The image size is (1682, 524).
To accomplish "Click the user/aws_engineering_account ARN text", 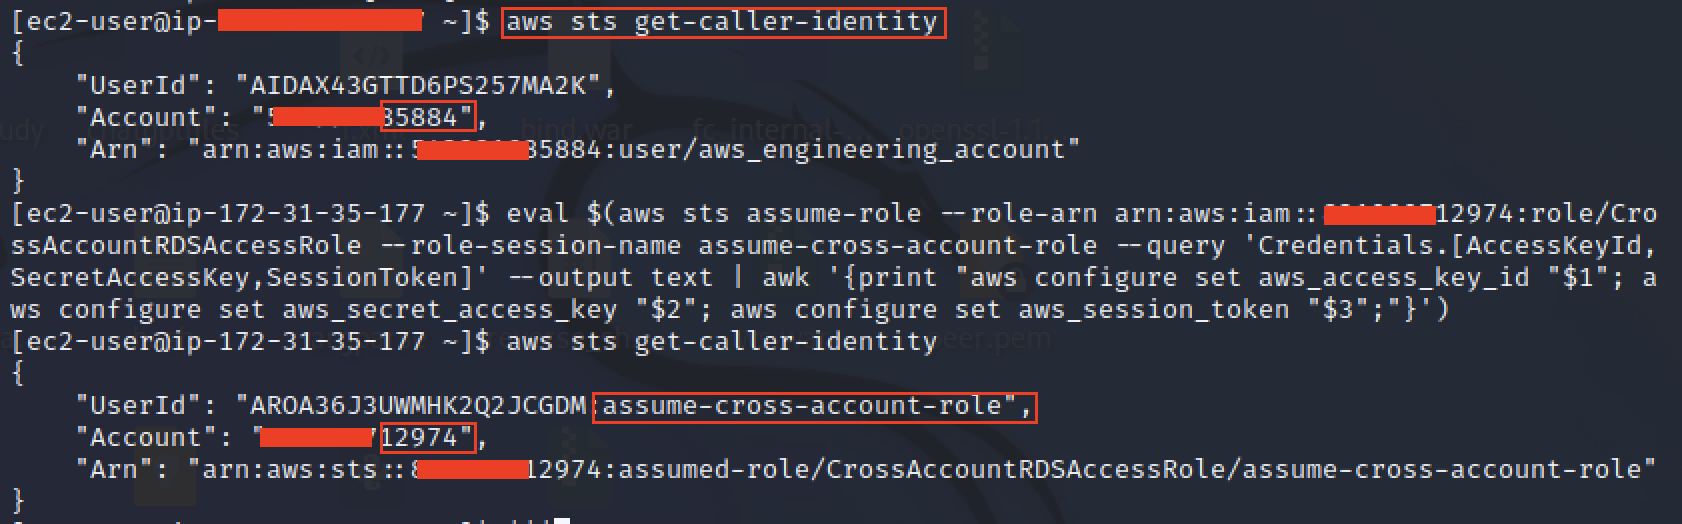I will click(x=842, y=150).
